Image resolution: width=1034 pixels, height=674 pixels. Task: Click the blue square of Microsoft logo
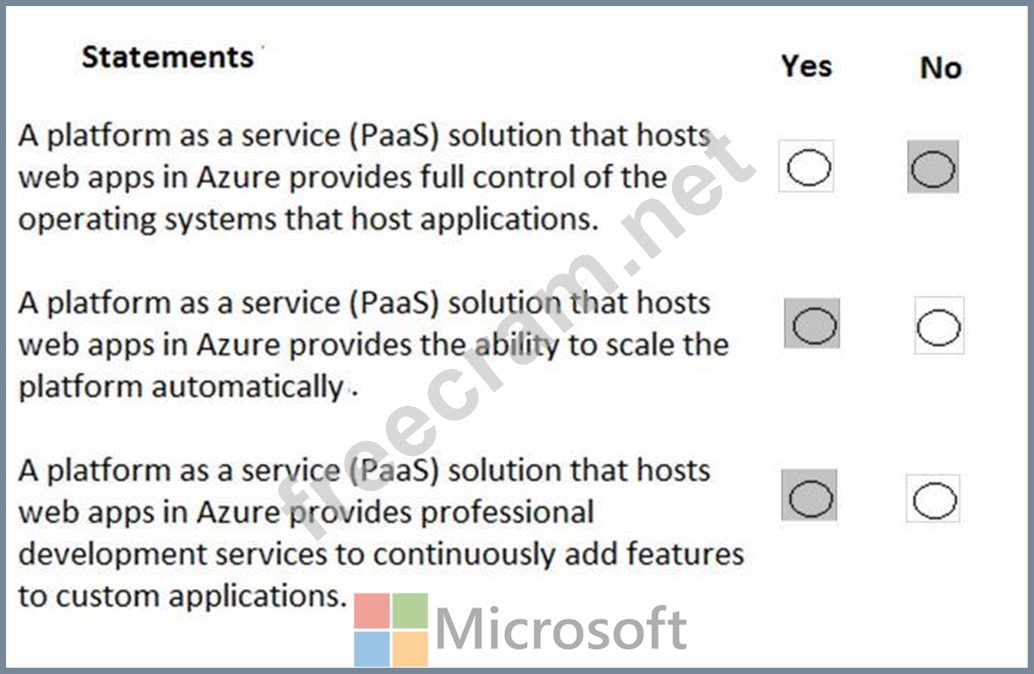pos(371,649)
